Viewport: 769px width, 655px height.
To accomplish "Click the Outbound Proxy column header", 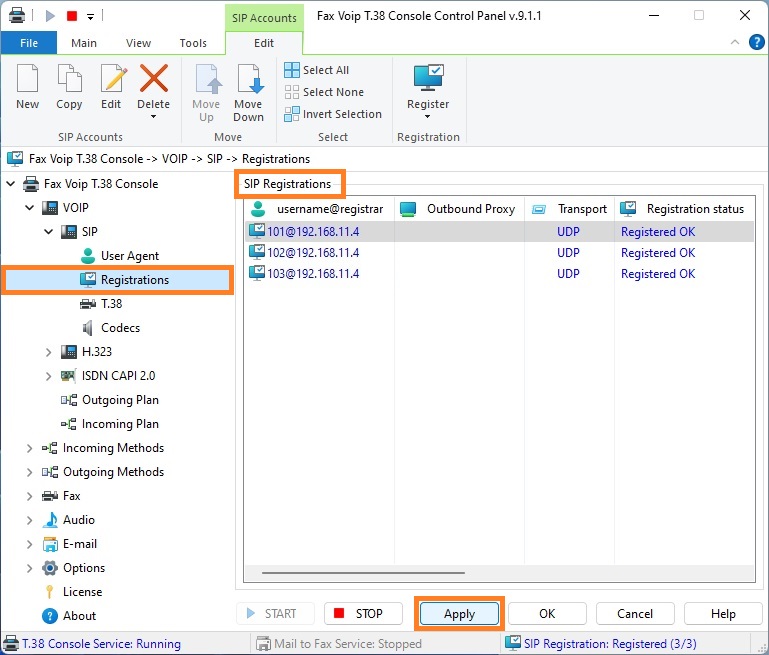I will click(460, 209).
